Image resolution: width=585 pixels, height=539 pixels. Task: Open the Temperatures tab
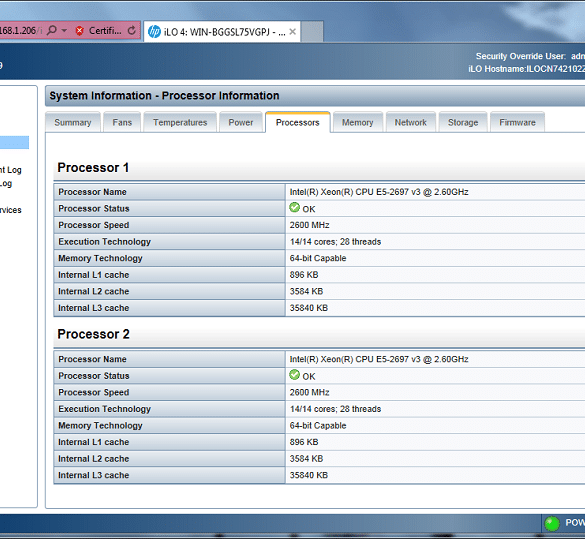[x=180, y=122]
